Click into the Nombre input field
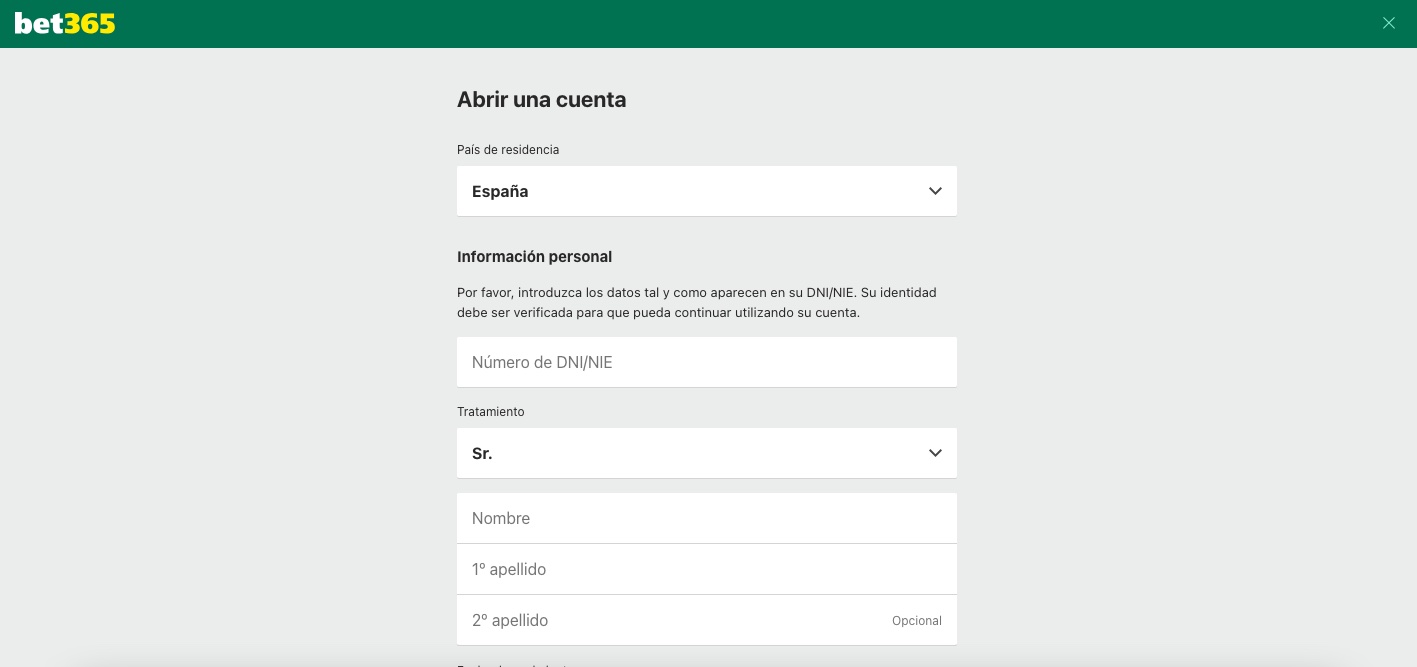The image size is (1417, 667). pos(706,518)
